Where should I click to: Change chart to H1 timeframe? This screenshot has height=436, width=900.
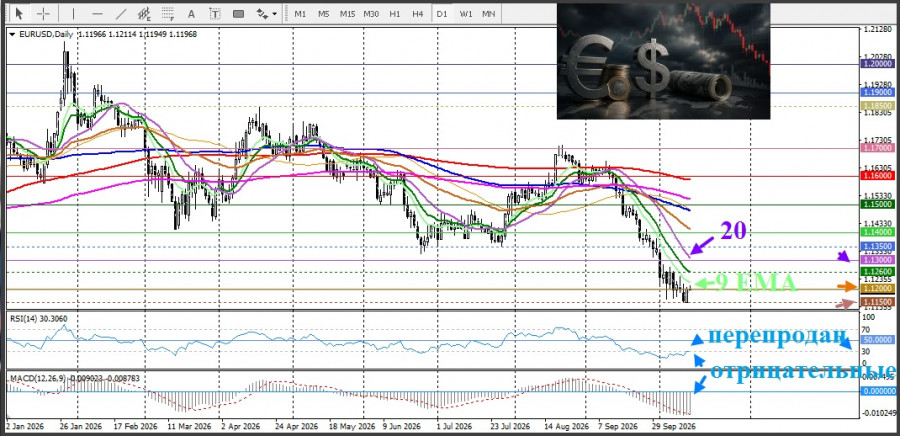coord(394,13)
